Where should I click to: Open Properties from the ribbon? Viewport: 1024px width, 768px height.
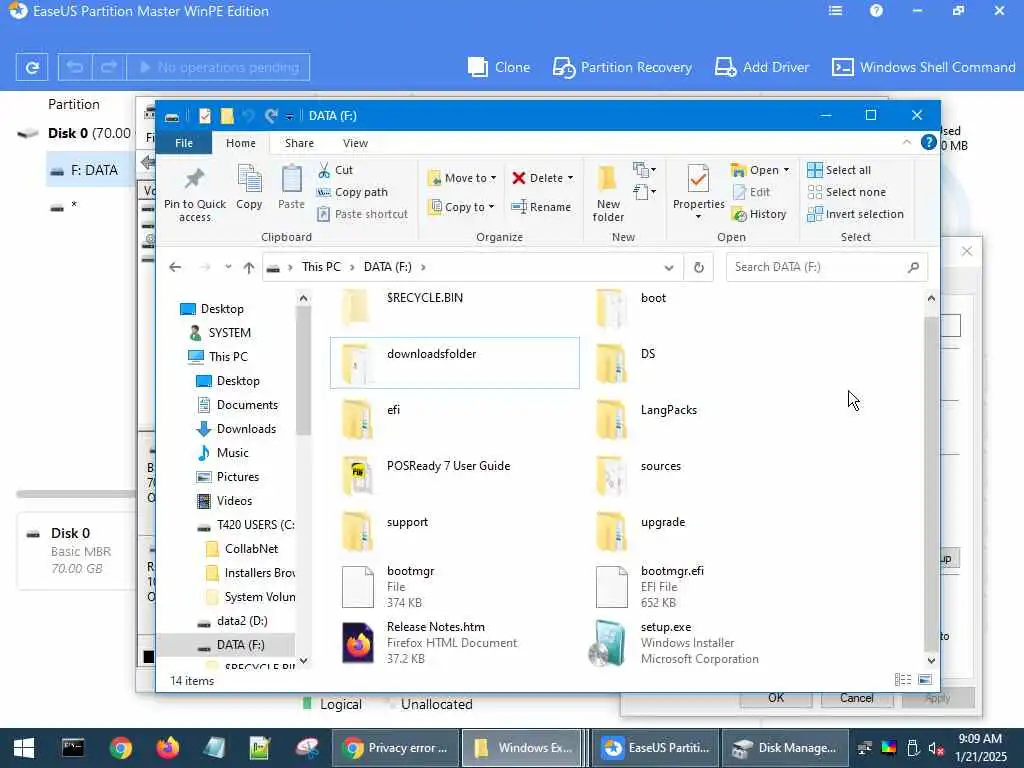coord(698,191)
